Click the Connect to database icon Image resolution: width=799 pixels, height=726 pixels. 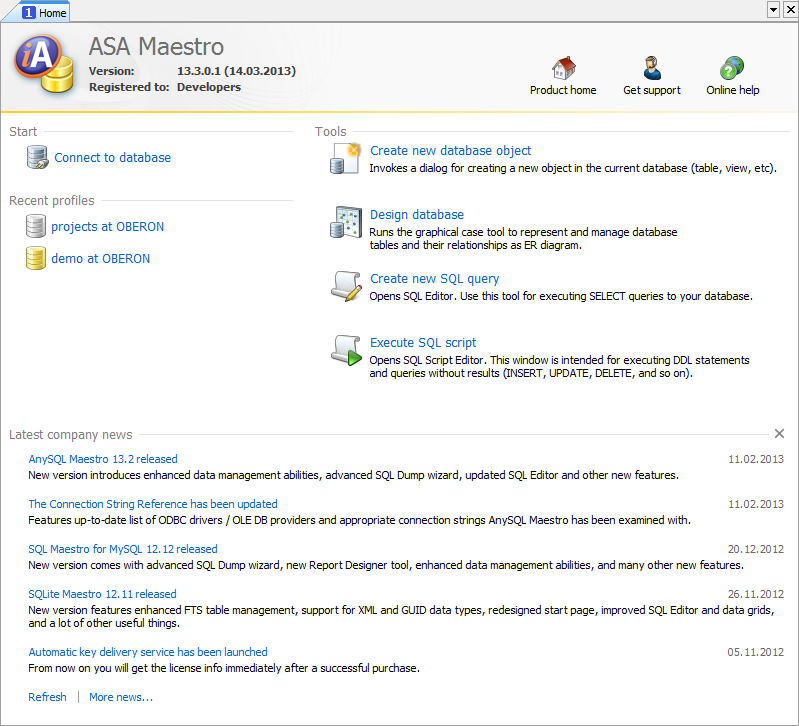[x=37, y=157]
